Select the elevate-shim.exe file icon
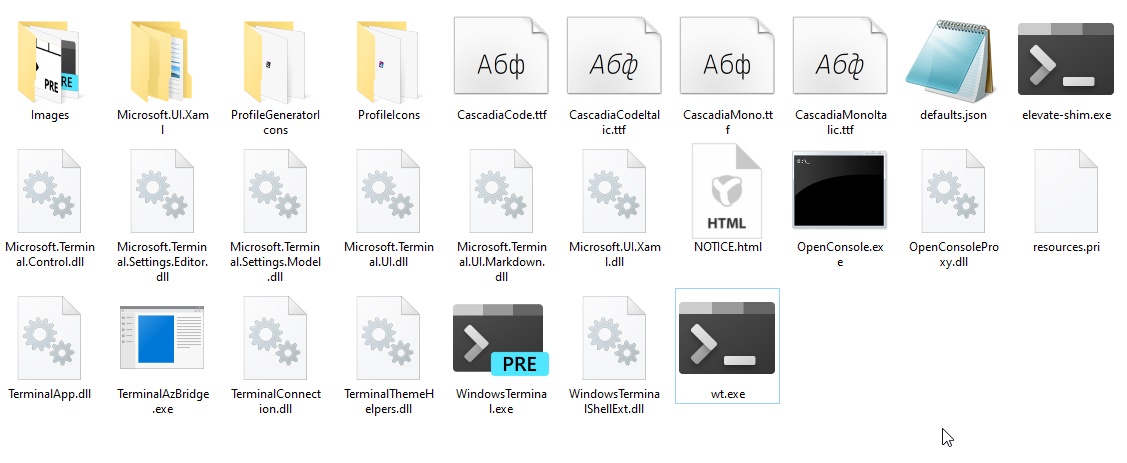This screenshot has width=1127, height=463. 1065,59
